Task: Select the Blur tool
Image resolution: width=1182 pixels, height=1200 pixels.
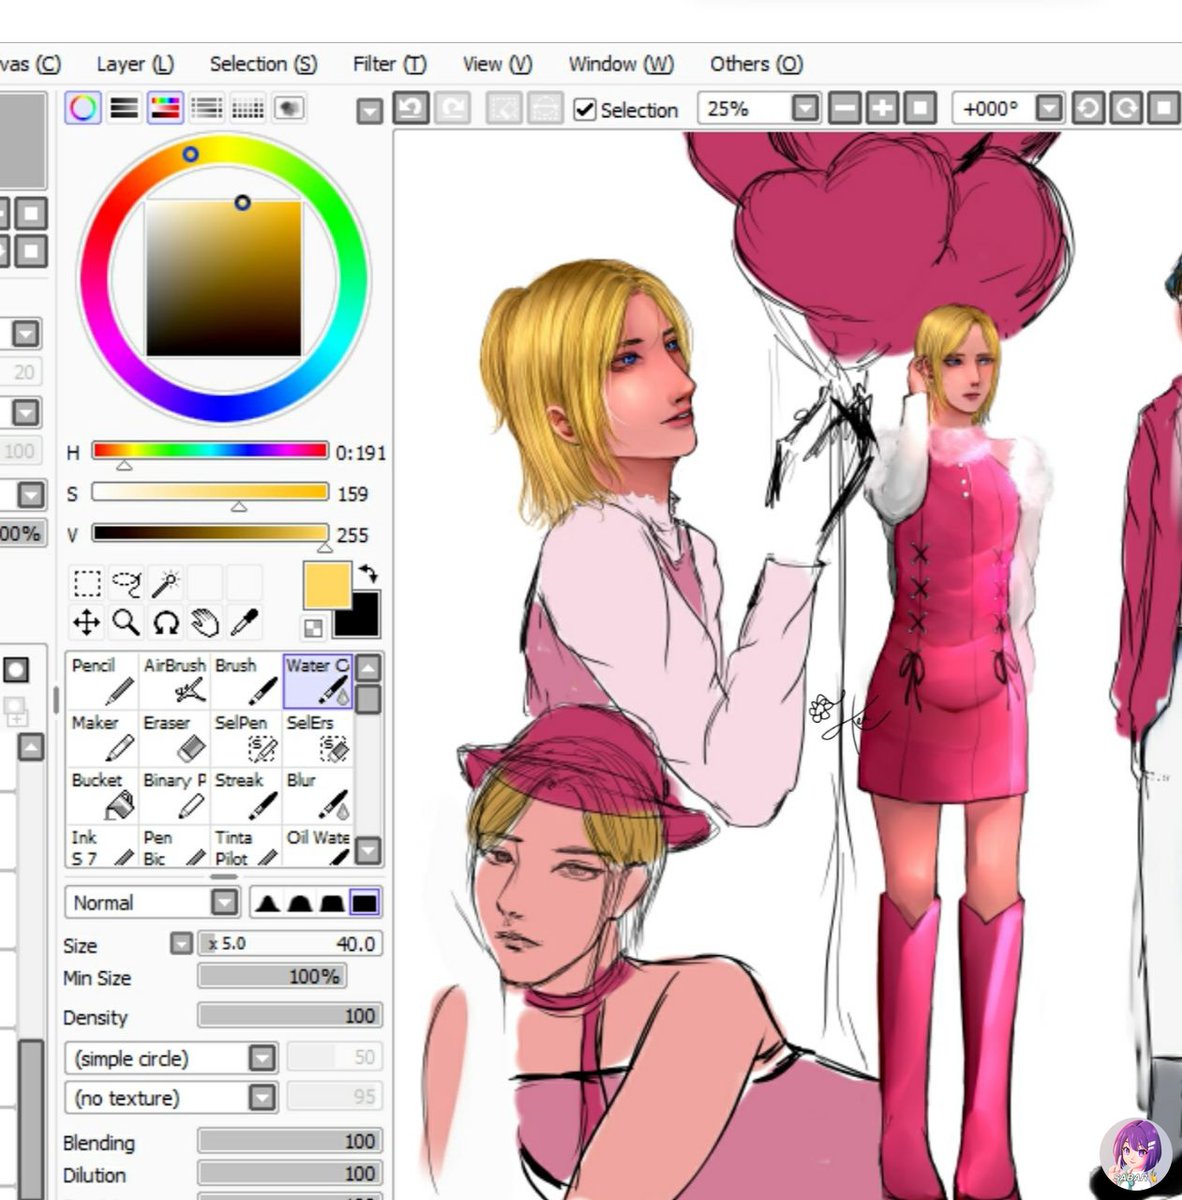Action: pyautogui.click(x=318, y=795)
